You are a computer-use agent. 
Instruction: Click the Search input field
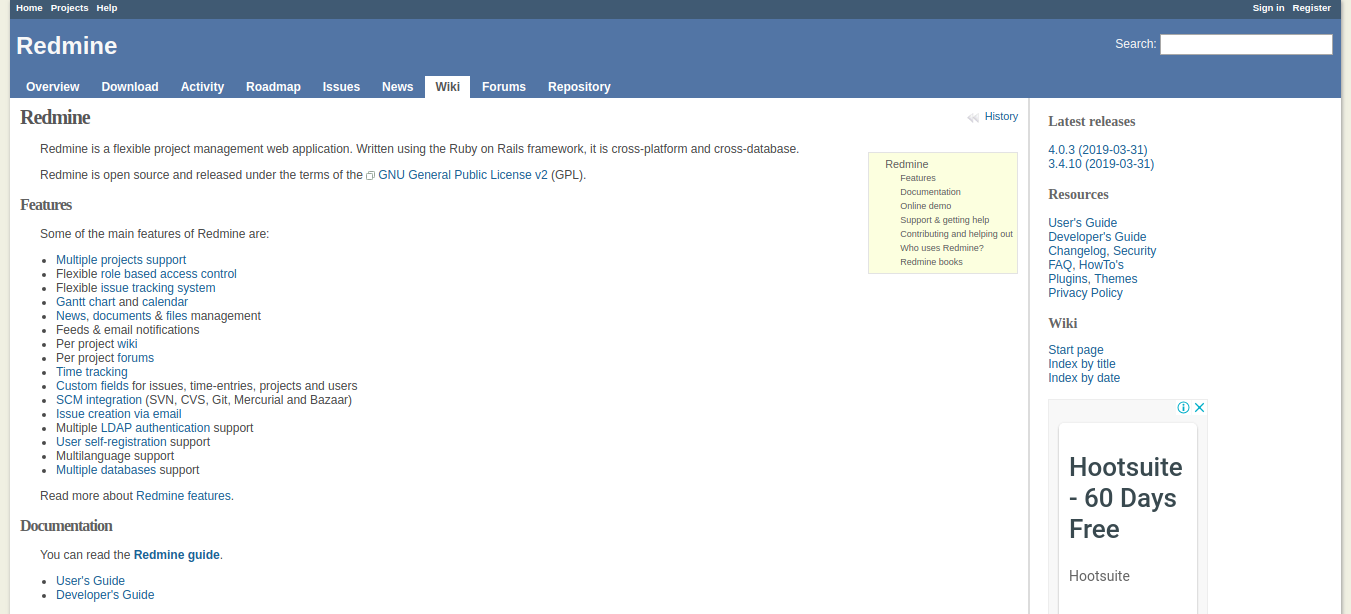pos(1245,44)
